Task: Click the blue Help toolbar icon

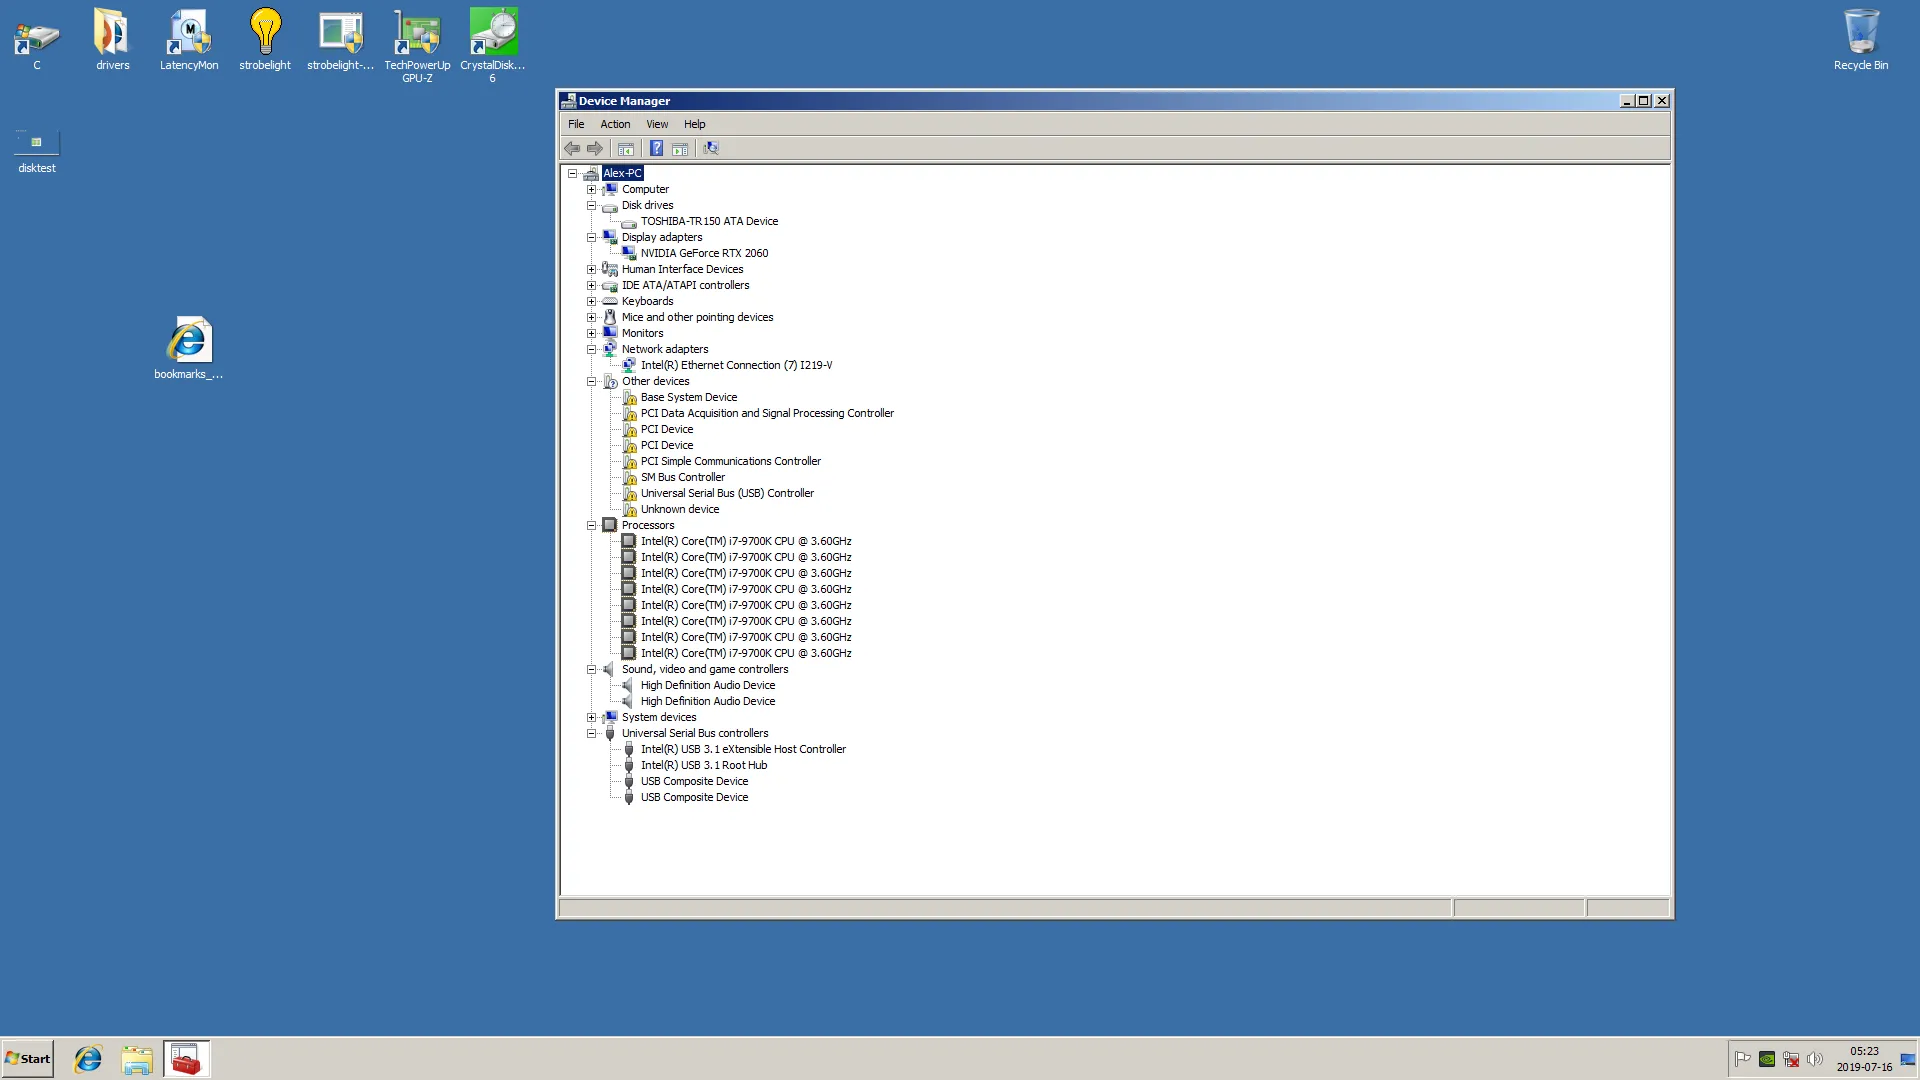Action: pos(656,149)
